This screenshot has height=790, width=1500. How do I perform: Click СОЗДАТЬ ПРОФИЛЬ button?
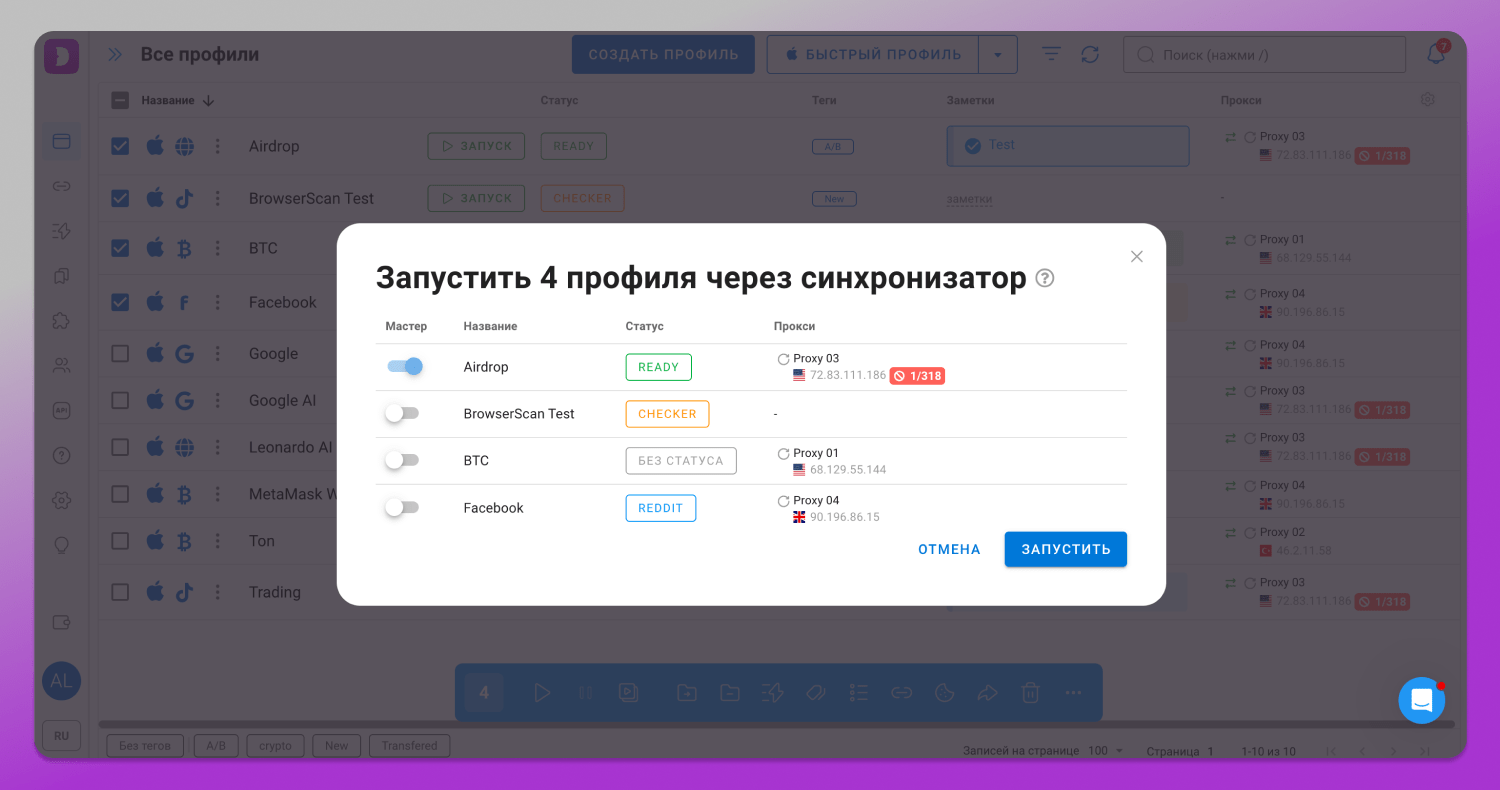(663, 55)
